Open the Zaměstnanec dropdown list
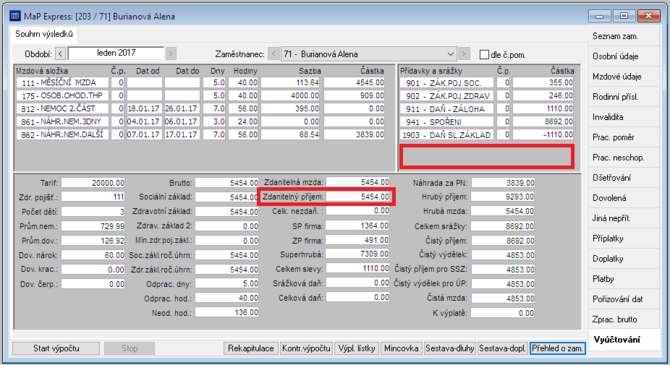The image size is (670, 365). click(x=450, y=54)
